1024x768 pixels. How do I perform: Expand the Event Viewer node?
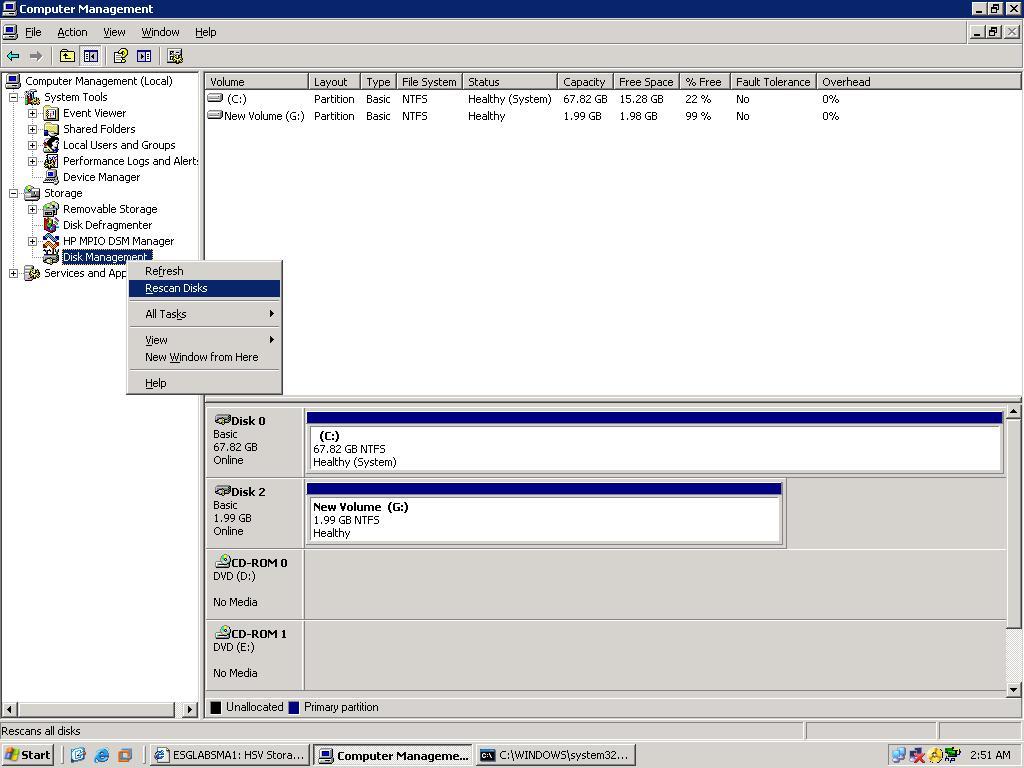coord(33,114)
